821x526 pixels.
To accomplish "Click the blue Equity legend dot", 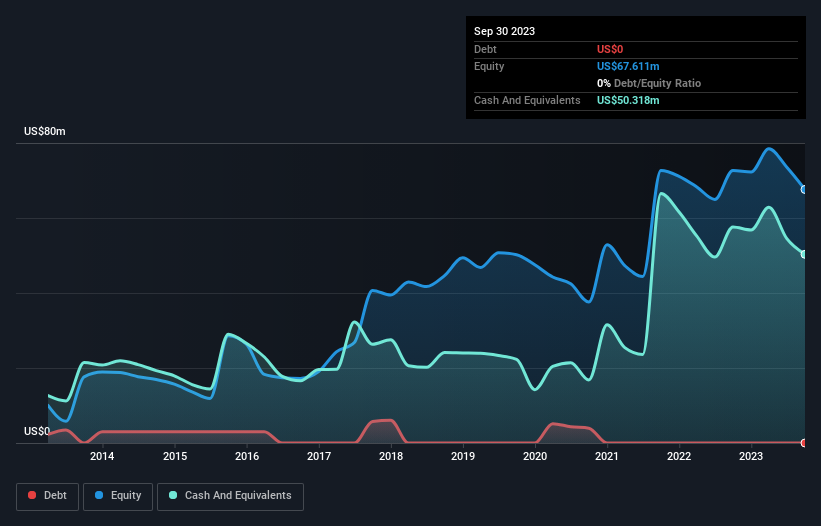I will (99, 495).
